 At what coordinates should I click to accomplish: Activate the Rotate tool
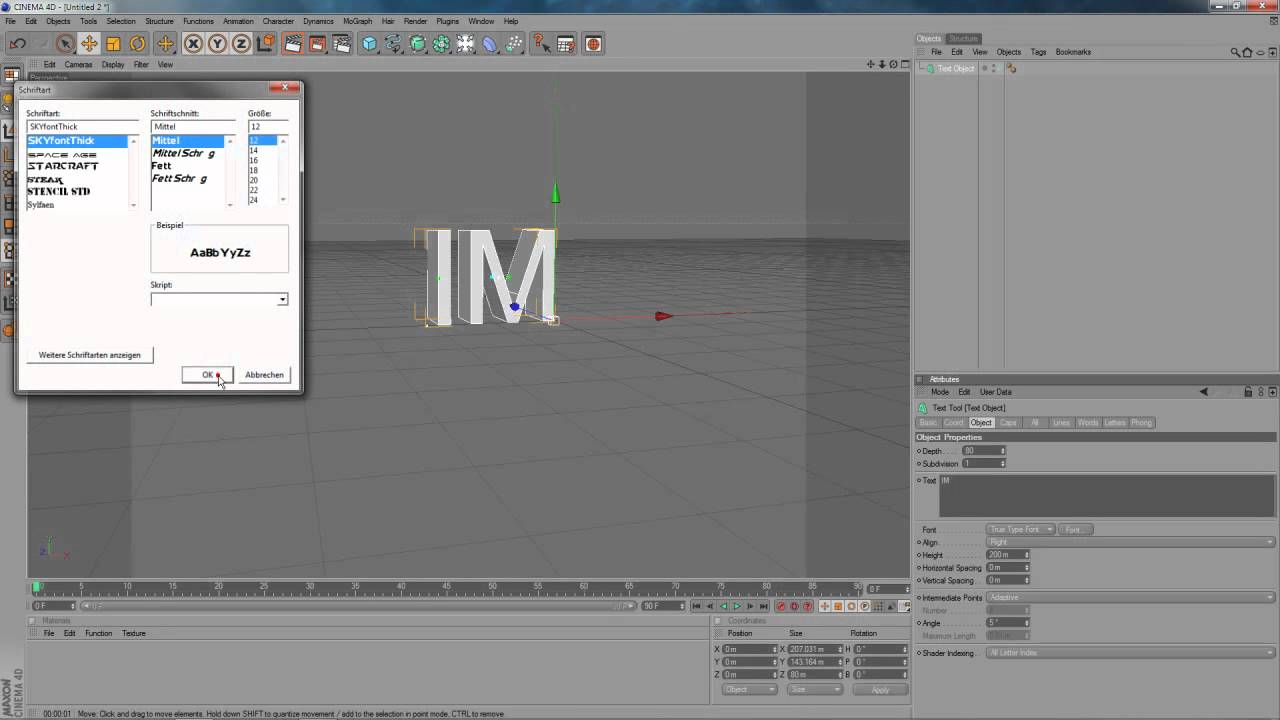tap(137, 44)
